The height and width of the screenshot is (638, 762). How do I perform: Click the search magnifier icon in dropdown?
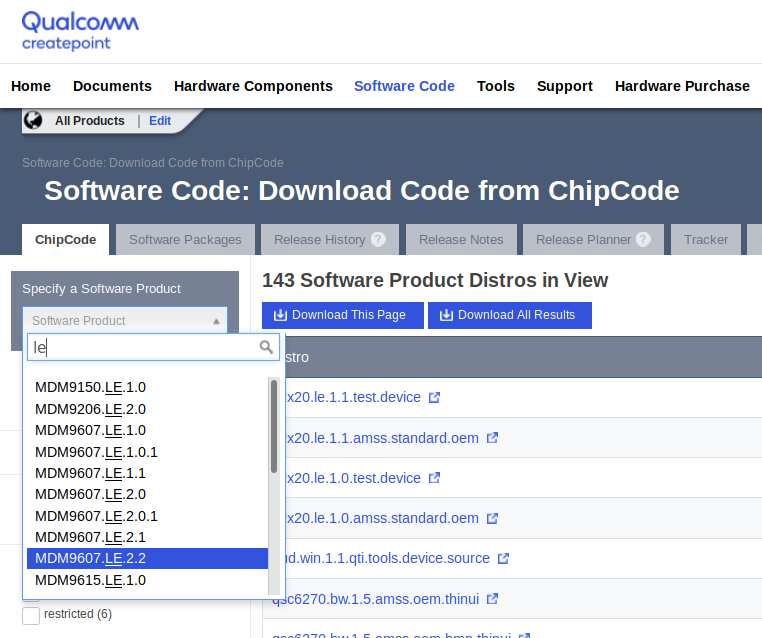[266, 347]
